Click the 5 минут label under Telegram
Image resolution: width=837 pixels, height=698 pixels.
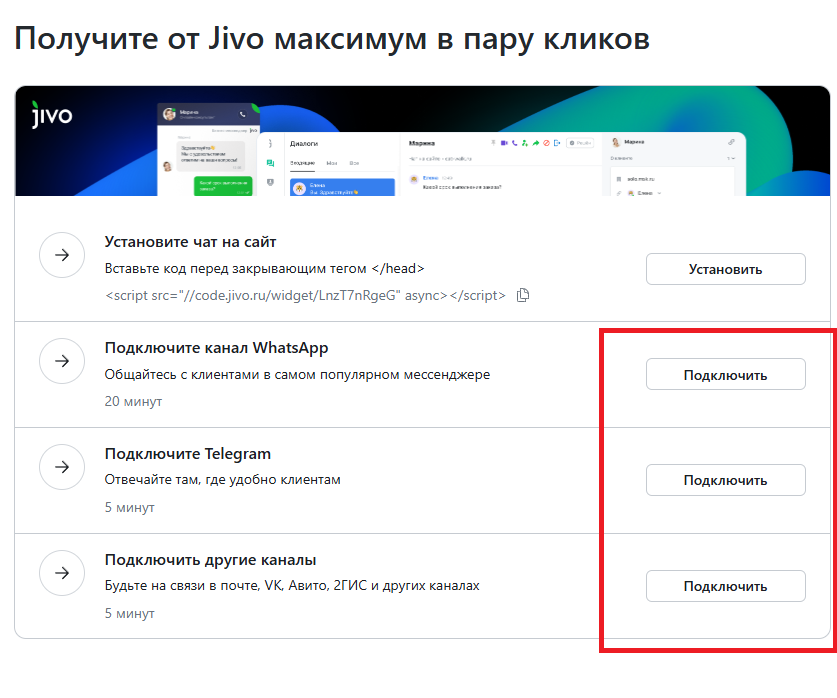click(x=130, y=507)
